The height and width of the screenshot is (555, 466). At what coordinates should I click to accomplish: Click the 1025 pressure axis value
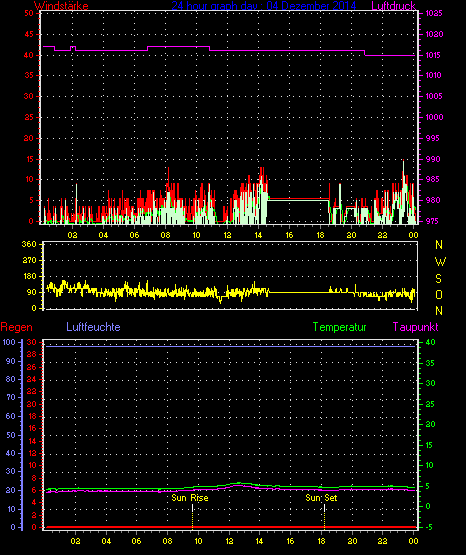coord(434,13)
